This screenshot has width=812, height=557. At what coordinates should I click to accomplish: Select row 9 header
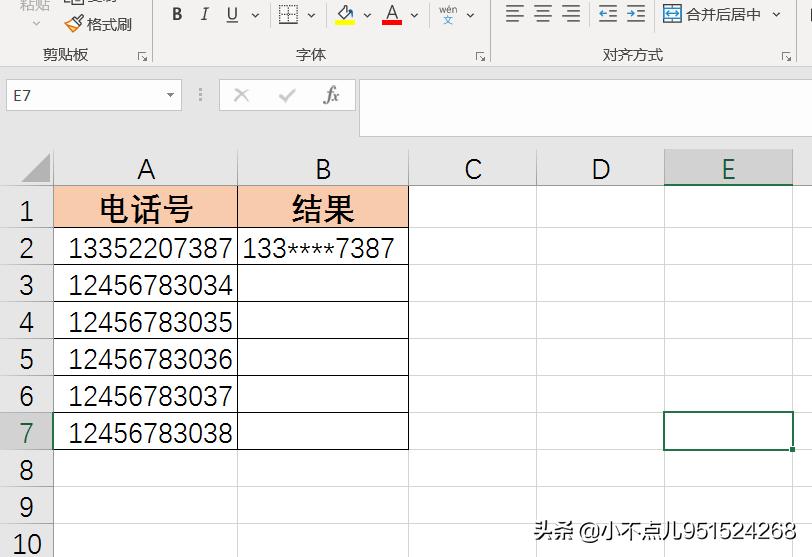click(26, 506)
